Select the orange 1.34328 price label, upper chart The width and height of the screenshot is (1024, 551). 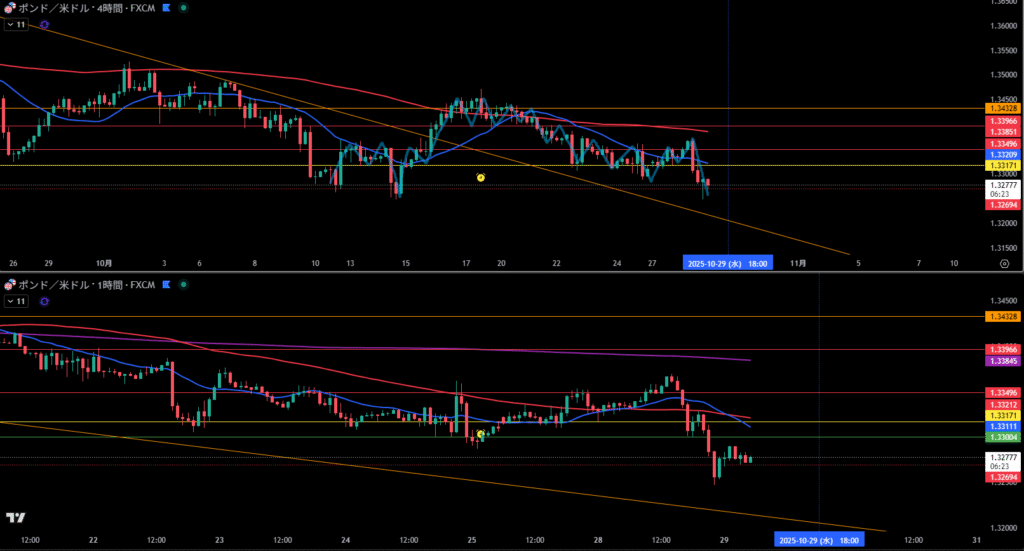1003,108
